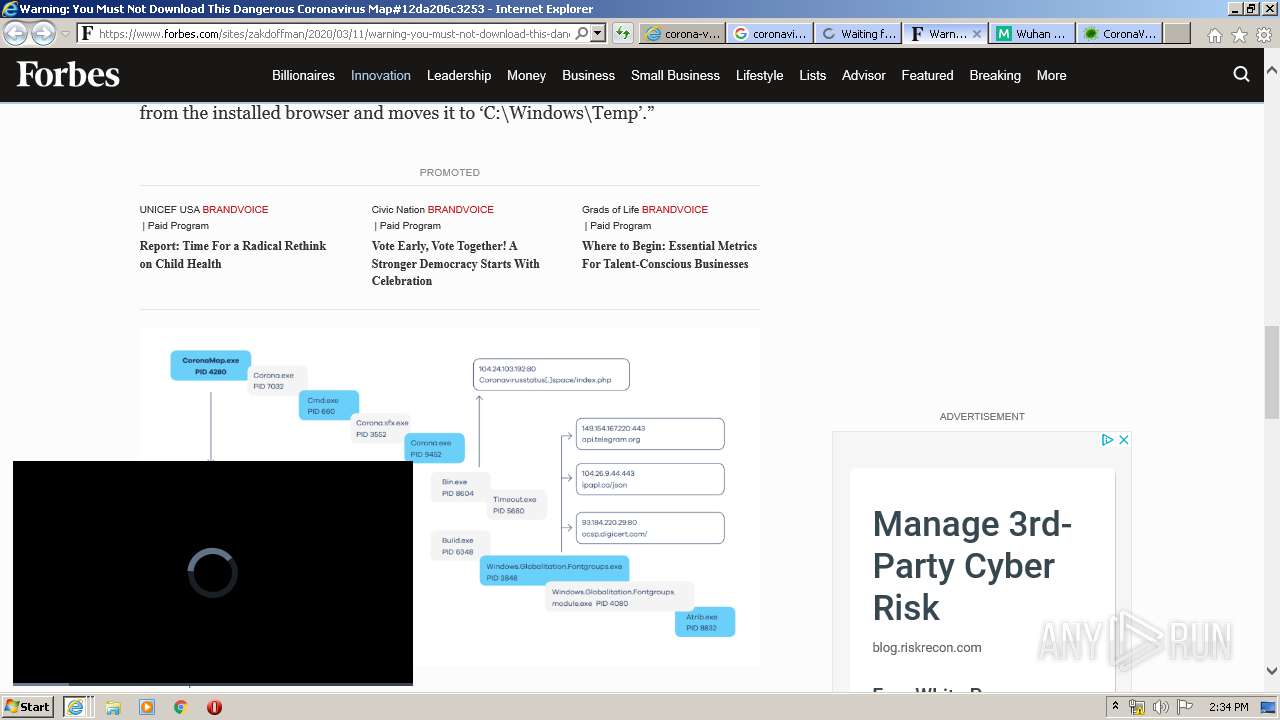Expand the address bar autocomplete dropdown
Image resolution: width=1280 pixels, height=720 pixels.
(x=598, y=33)
